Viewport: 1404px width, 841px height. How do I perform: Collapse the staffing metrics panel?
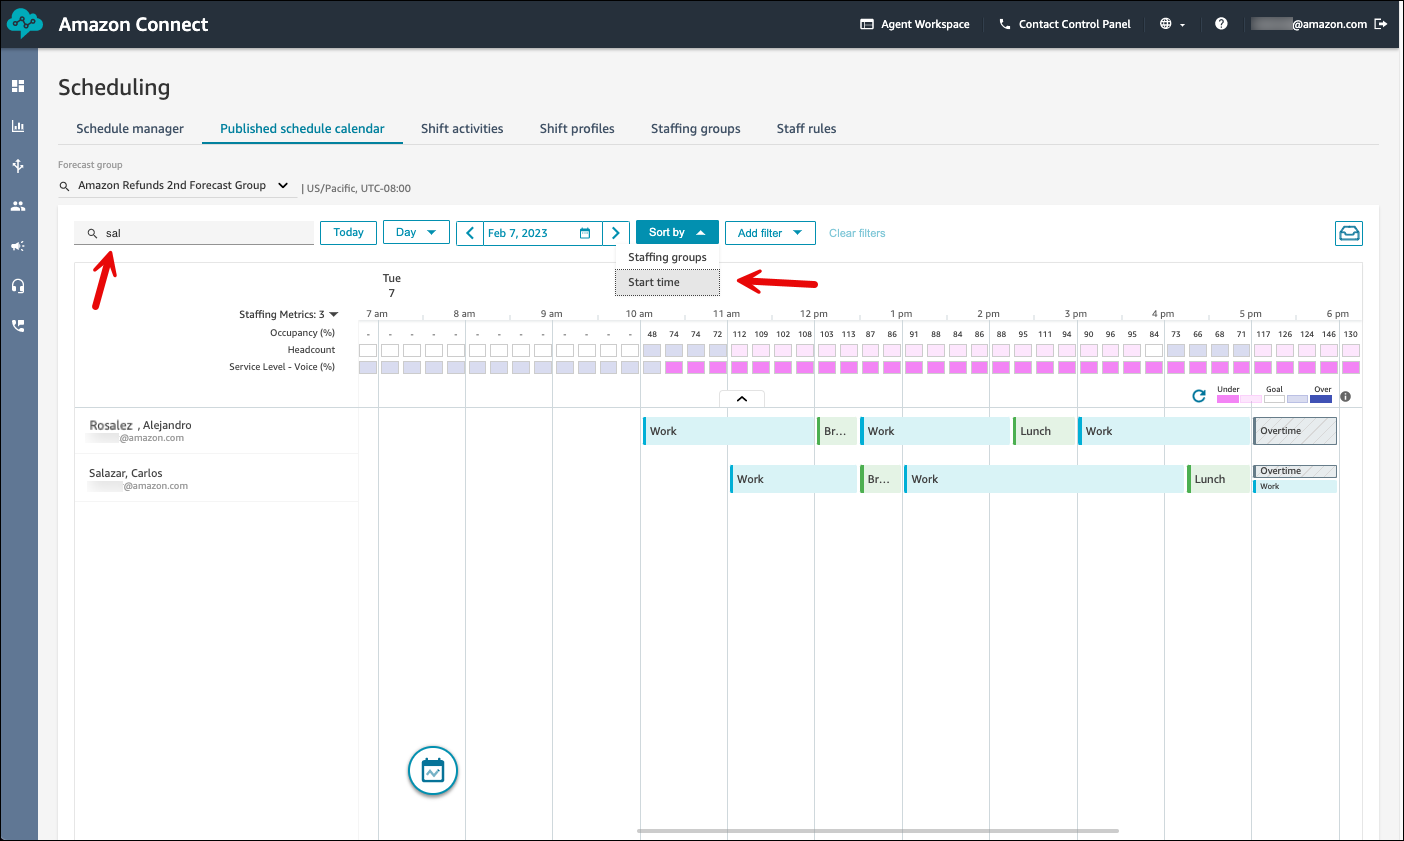pyautogui.click(x=742, y=398)
